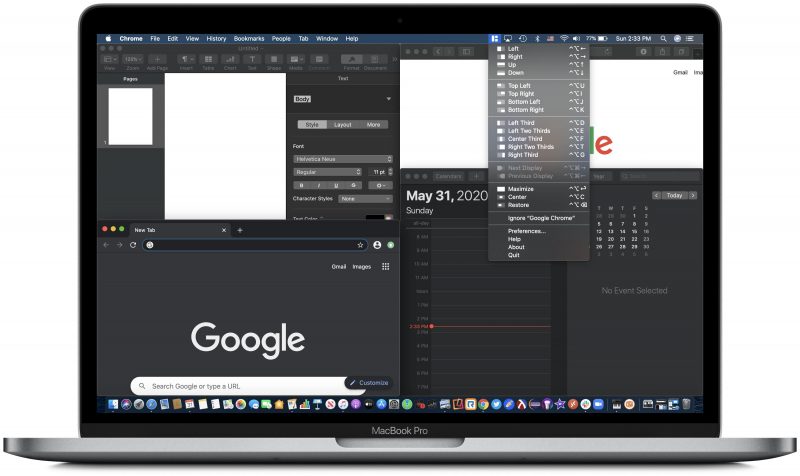Choose Maximize in the Rectangle menu
Screen dimensions: 800x476
[x=539, y=189]
